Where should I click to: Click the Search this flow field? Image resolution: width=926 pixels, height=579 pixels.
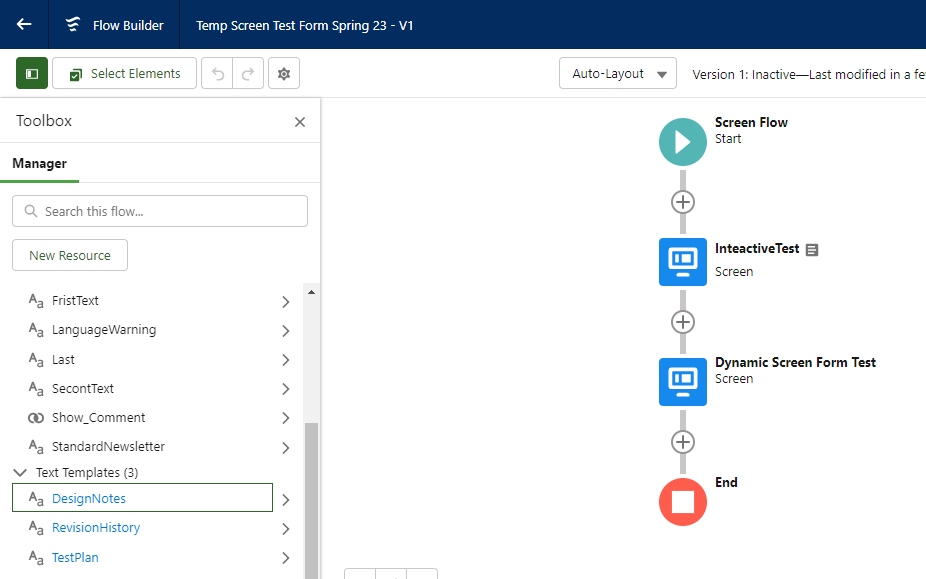160,211
